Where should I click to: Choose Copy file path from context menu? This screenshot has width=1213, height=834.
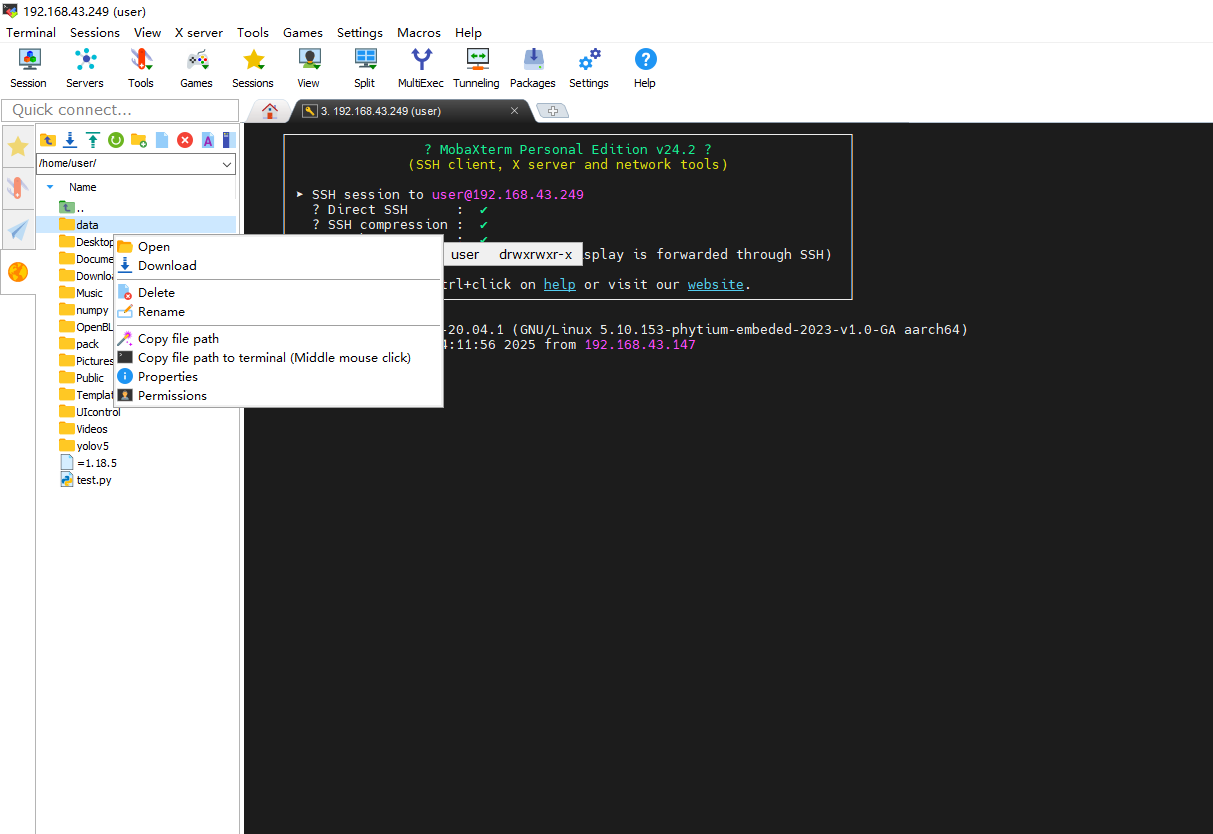click(x=278, y=339)
